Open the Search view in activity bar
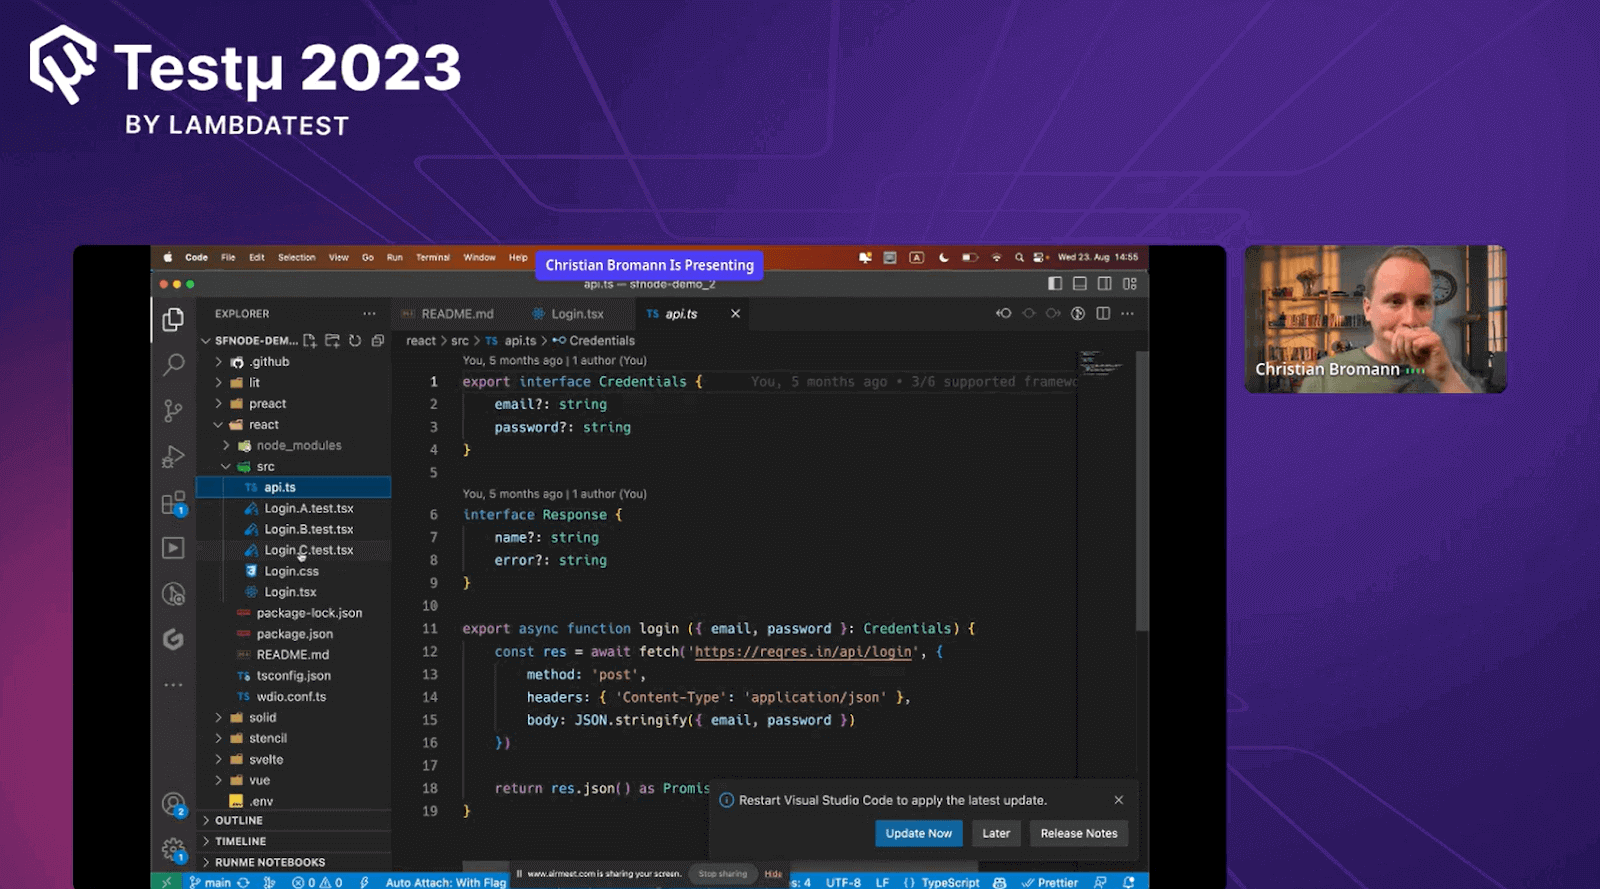The height and width of the screenshot is (889, 1600). [x=173, y=364]
